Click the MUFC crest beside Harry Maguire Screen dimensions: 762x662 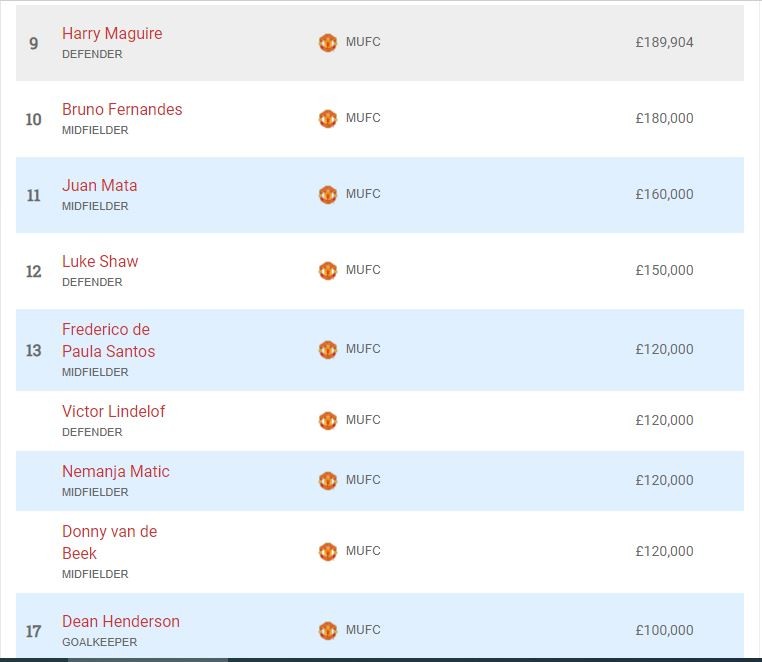[x=328, y=43]
